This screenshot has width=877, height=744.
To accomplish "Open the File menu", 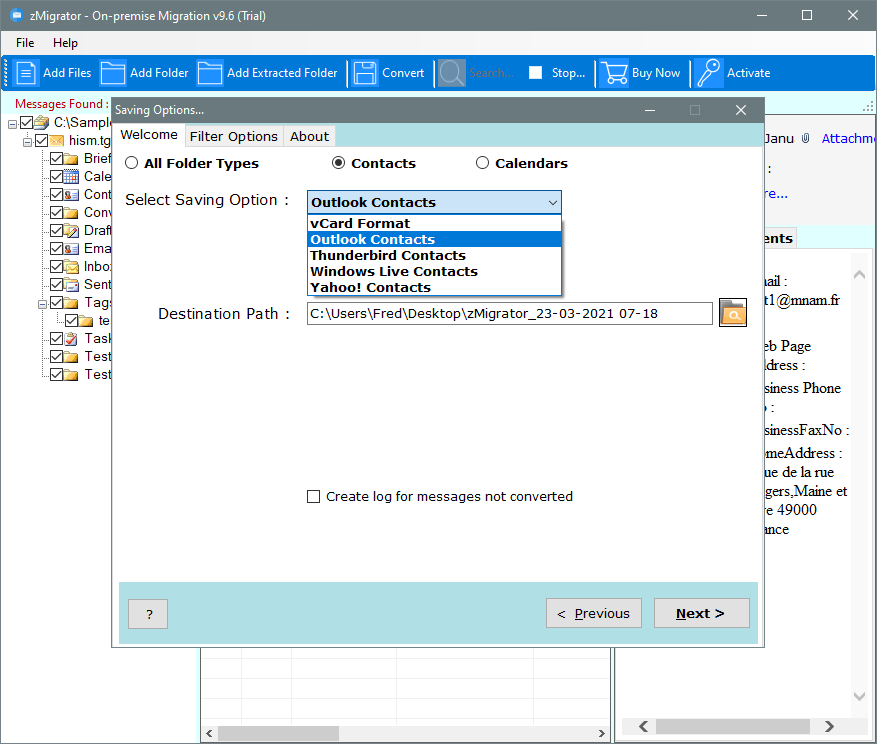I will [x=25, y=43].
